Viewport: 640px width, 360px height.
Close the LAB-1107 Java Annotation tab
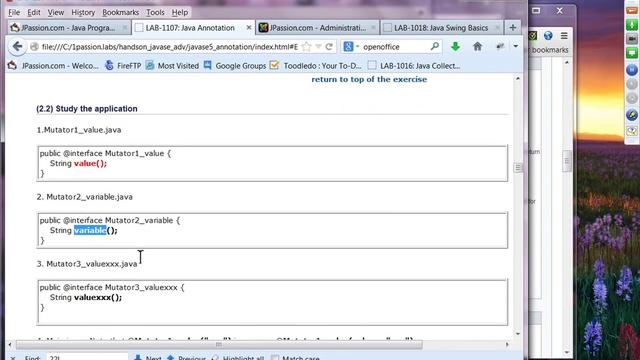[x=249, y=28]
